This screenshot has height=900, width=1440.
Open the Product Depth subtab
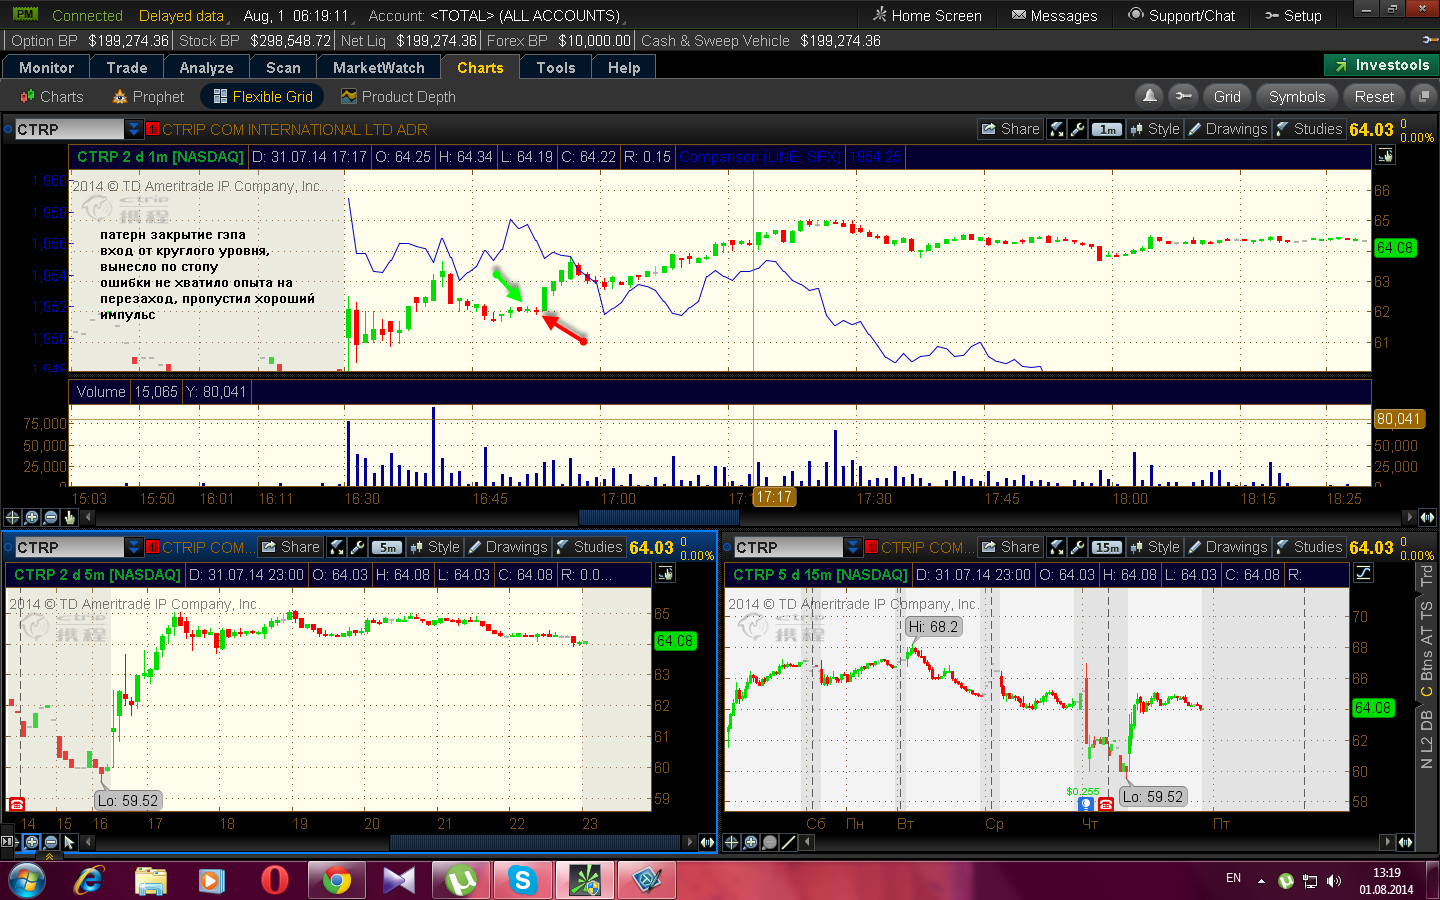(x=398, y=96)
